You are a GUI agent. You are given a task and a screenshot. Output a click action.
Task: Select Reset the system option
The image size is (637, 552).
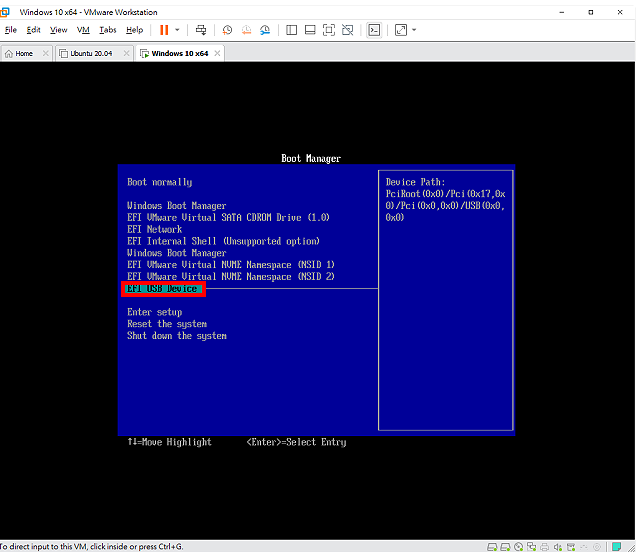click(x=167, y=324)
